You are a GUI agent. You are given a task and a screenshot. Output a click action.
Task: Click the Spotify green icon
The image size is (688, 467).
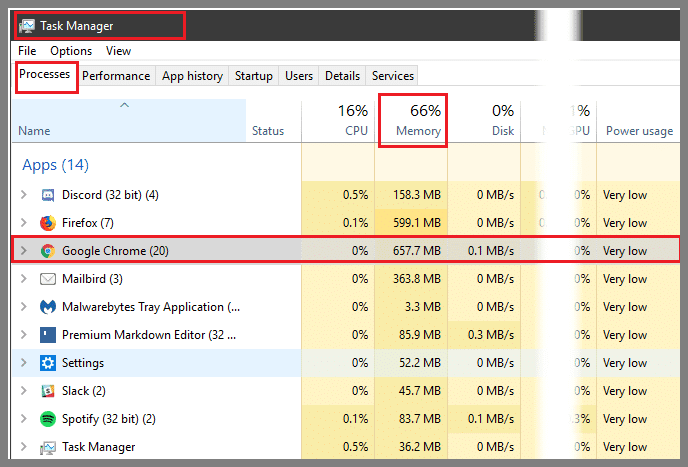click(47, 419)
